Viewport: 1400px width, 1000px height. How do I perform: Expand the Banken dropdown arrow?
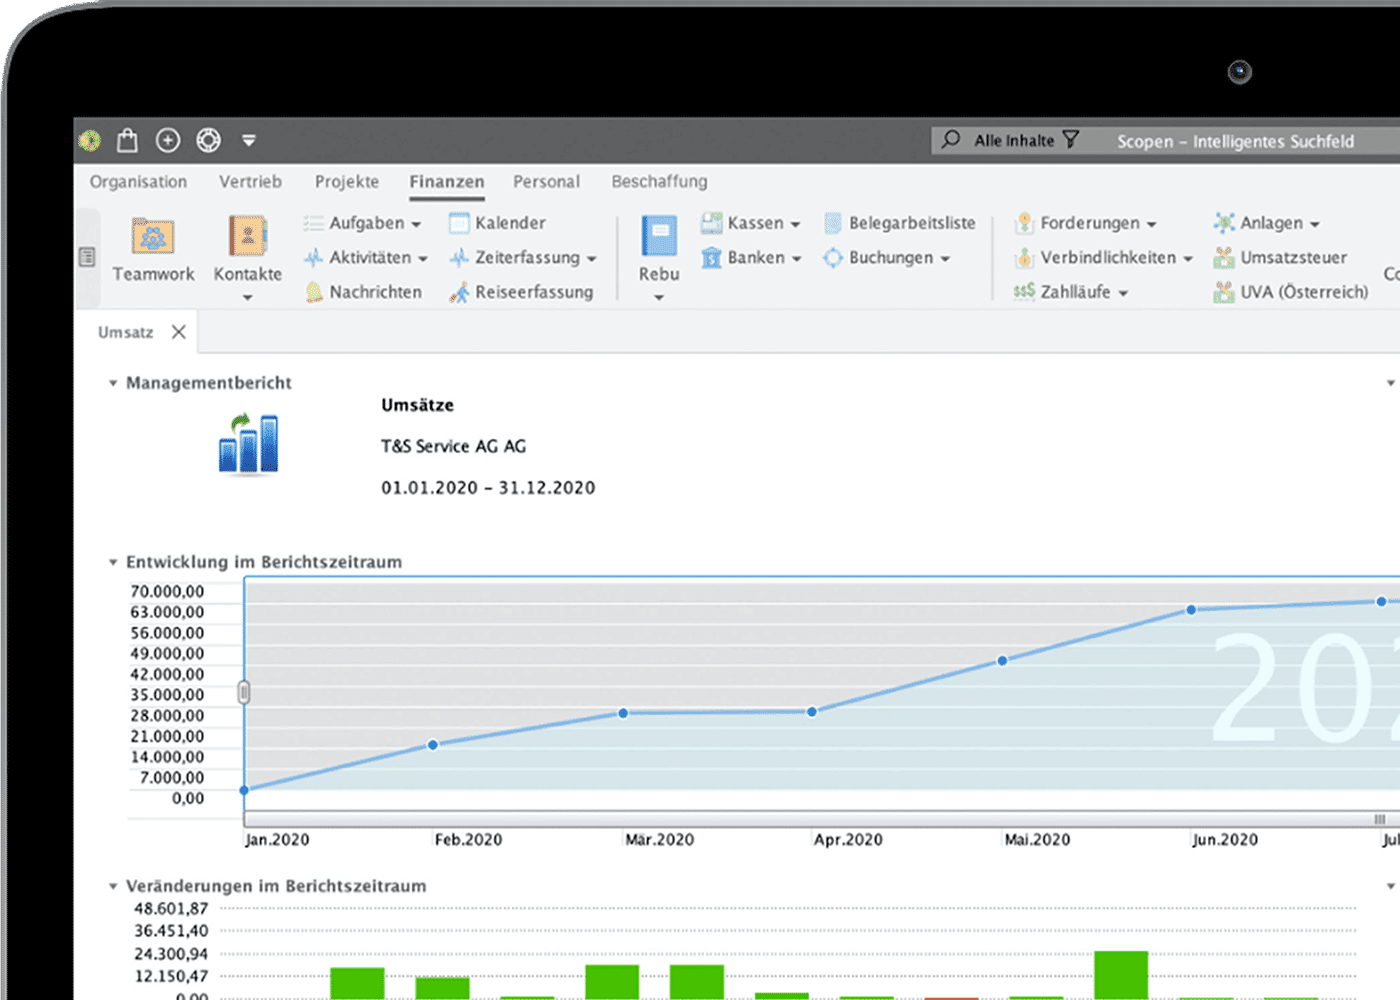(796, 259)
